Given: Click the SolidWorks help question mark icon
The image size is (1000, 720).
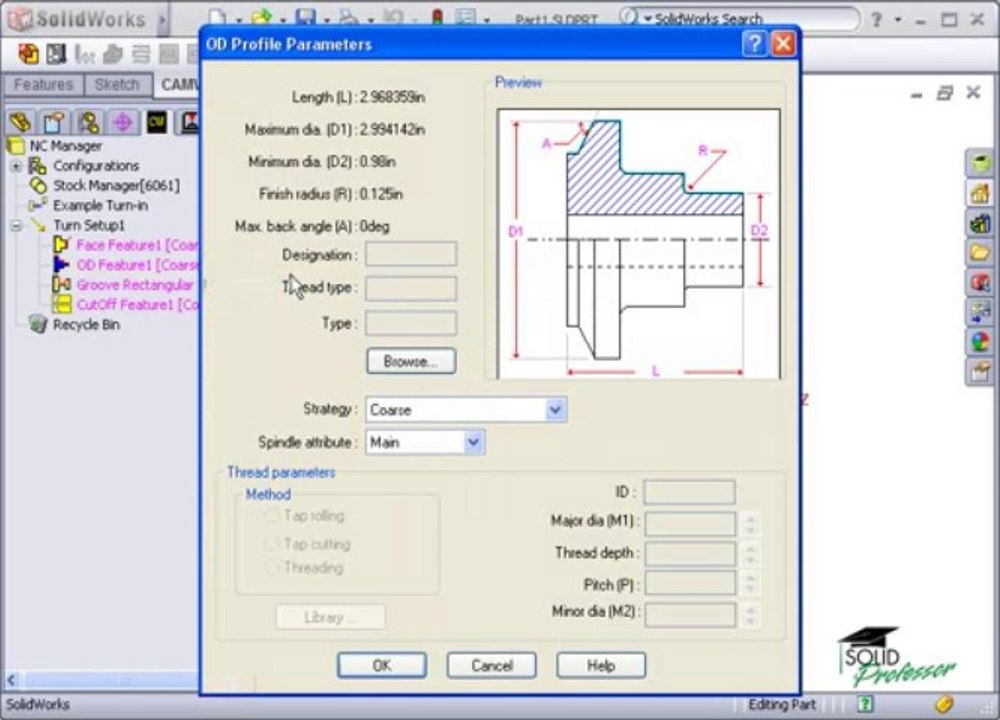Looking at the screenshot, I should click(x=877, y=19).
